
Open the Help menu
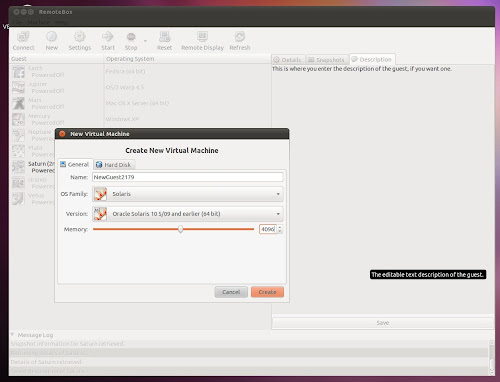tap(61, 22)
